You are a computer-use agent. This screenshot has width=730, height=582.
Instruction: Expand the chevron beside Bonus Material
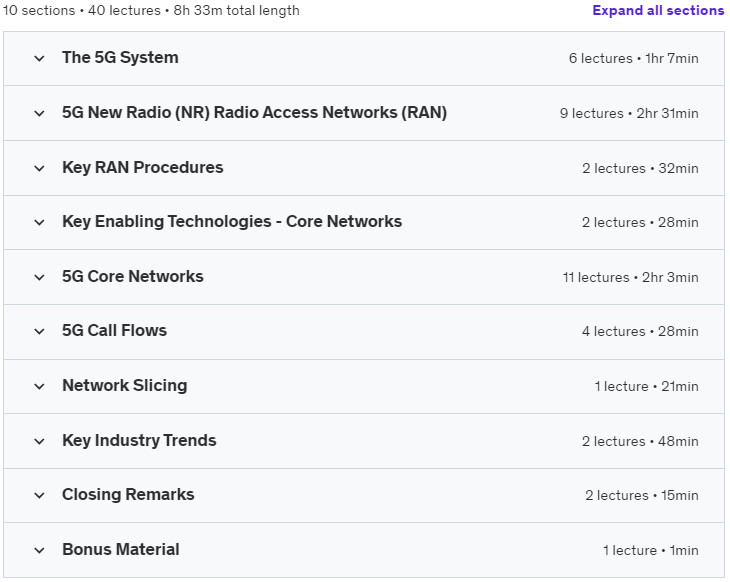(x=40, y=550)
